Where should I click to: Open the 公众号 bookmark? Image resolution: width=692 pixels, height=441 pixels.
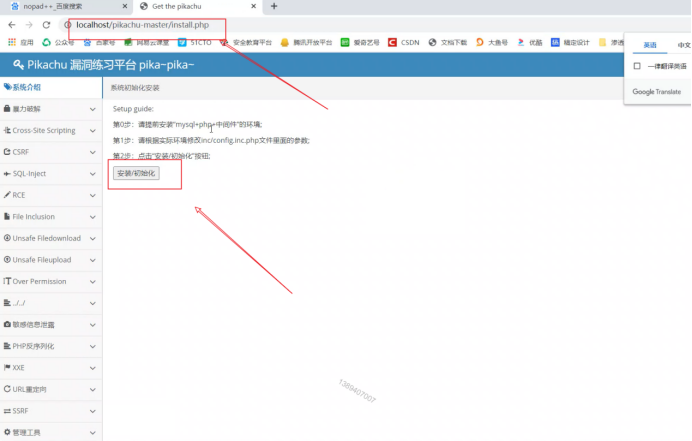[x=58, y=42]
